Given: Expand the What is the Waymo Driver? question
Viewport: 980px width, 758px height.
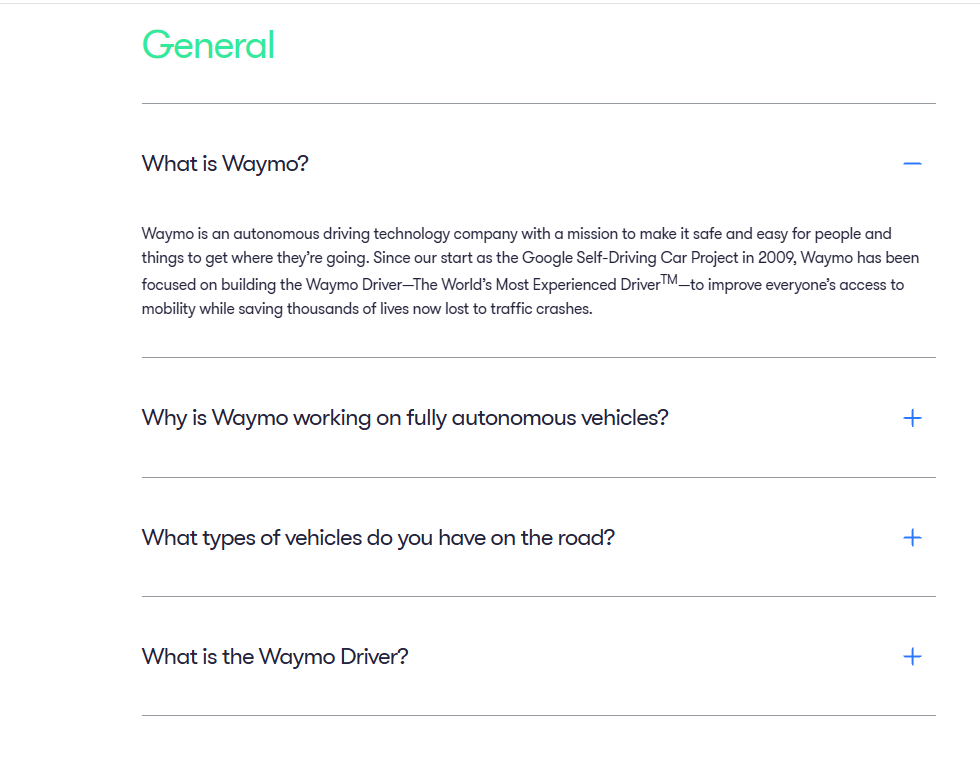Looking at the screenshot, I should coord(275,656).
